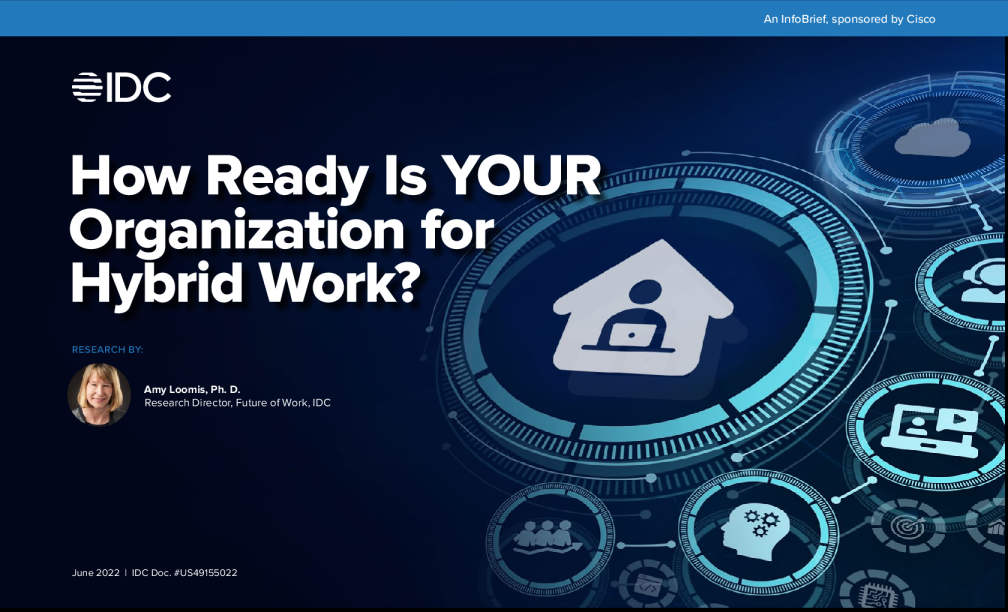Click the "Research Director, Future of Work, IDC" subtitle
The width and height of the screenshot is (1008, 612).
[x=237, y=403]
